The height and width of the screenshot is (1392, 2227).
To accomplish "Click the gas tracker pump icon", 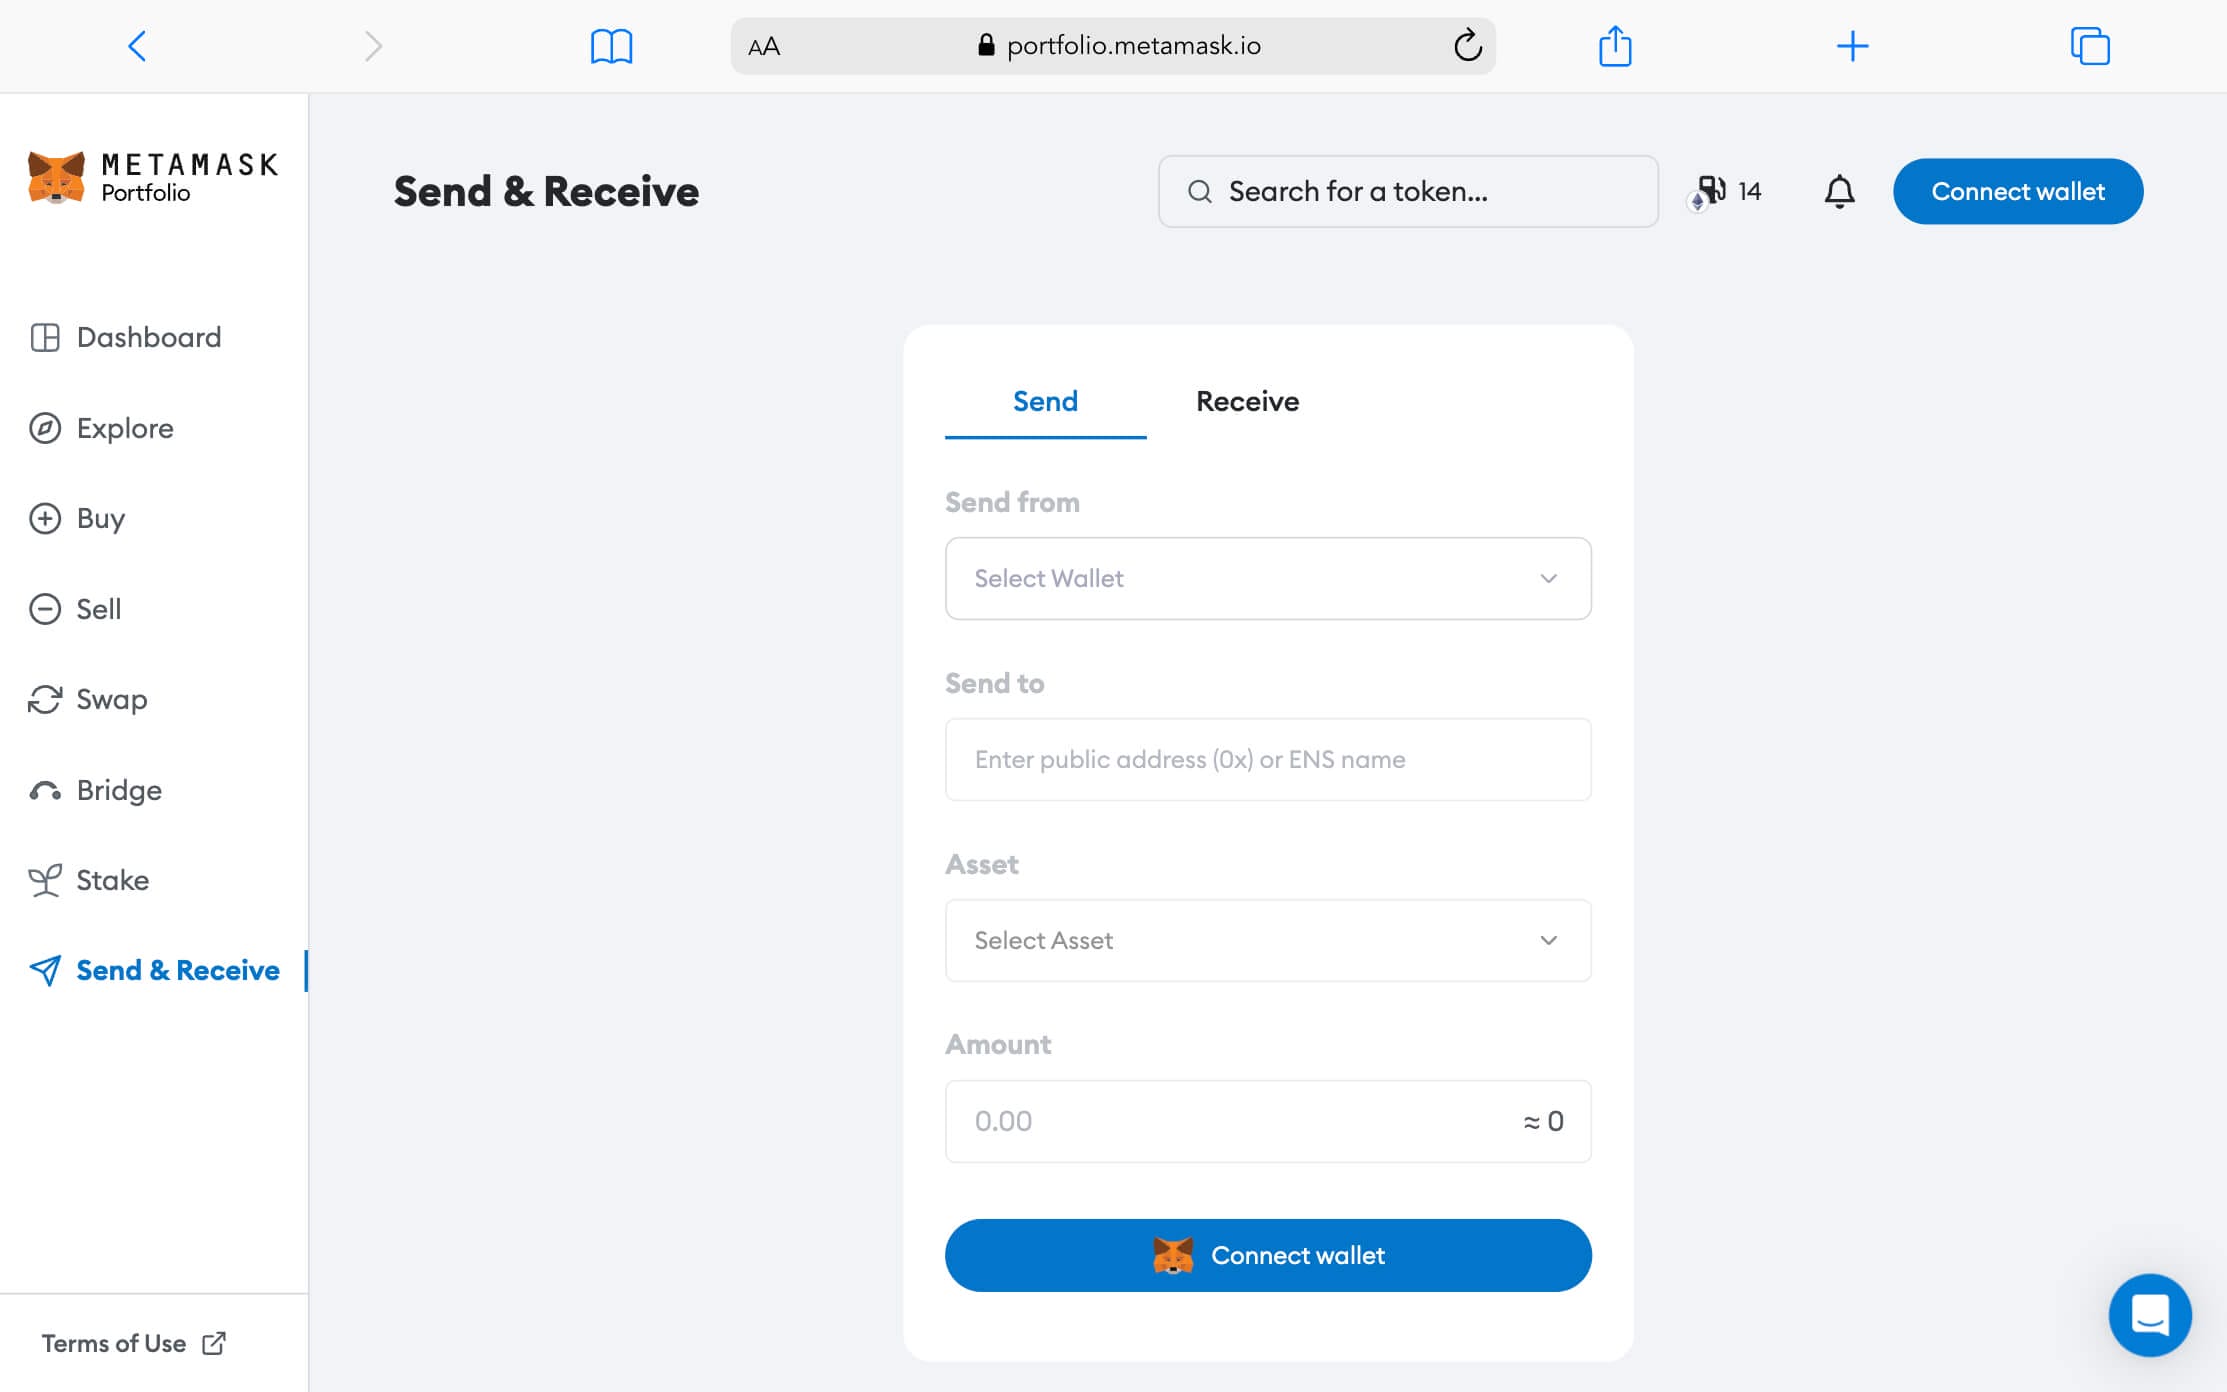I will coord(1711,190).
